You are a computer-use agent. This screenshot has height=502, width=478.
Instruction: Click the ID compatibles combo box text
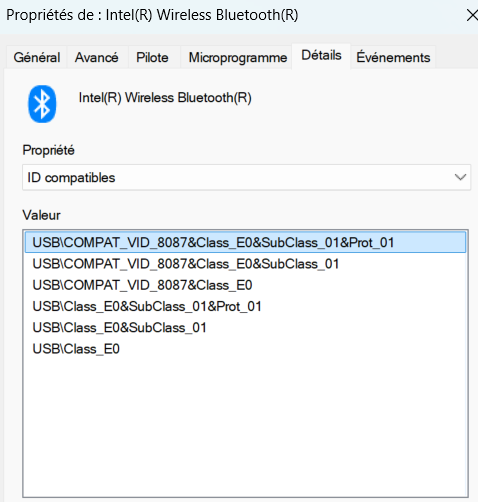71,178
